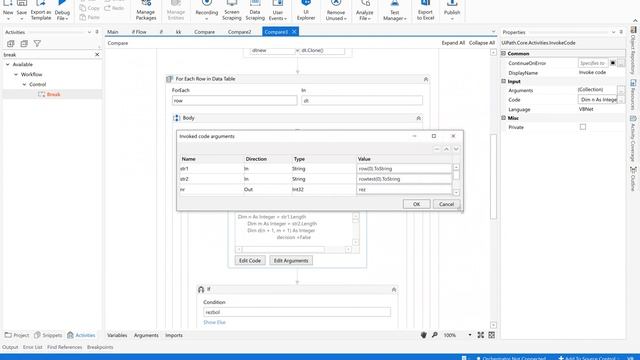Open the Imports panel
The width and height of the screenshot is (640, 360).
click(x=174, y=335)
